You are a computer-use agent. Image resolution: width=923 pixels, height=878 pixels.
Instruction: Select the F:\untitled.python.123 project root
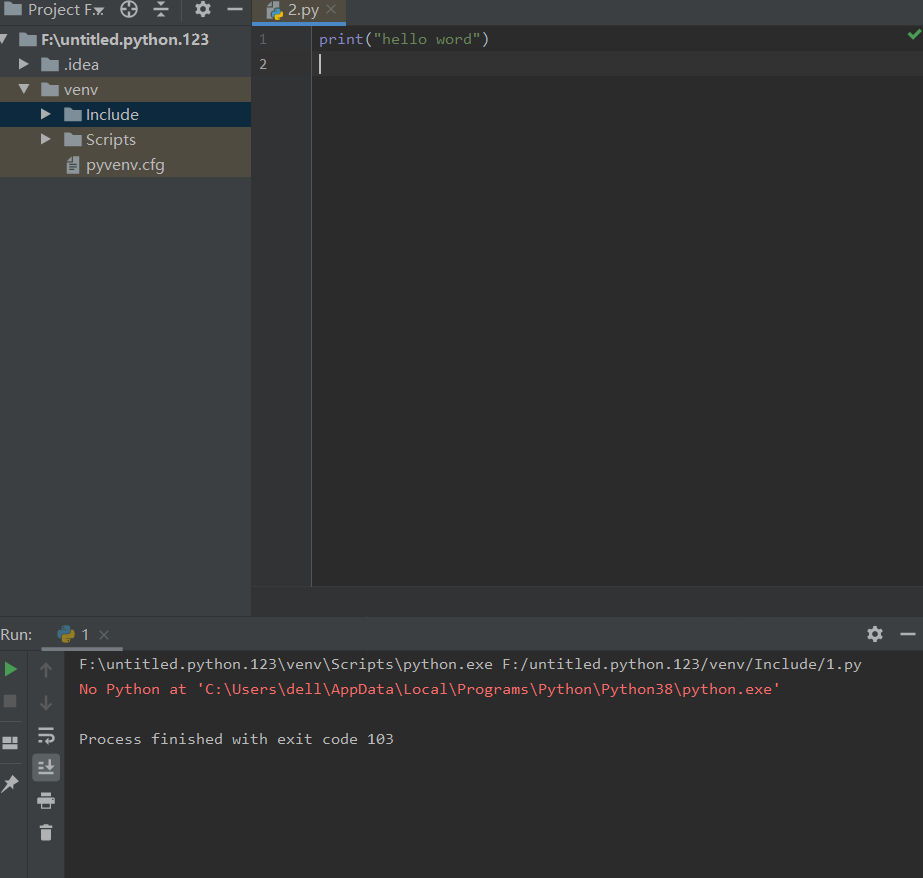click(x=125, y=39)
